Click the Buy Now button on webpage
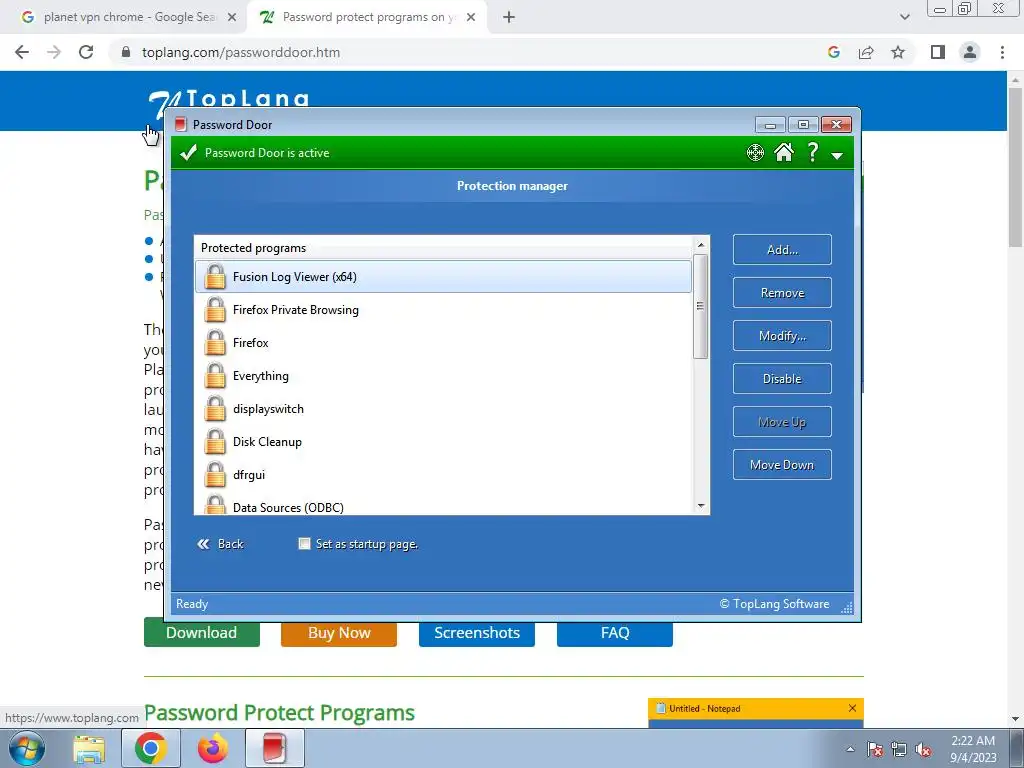Viewport: 1024px width, 768px height. (x=339, y=633)
